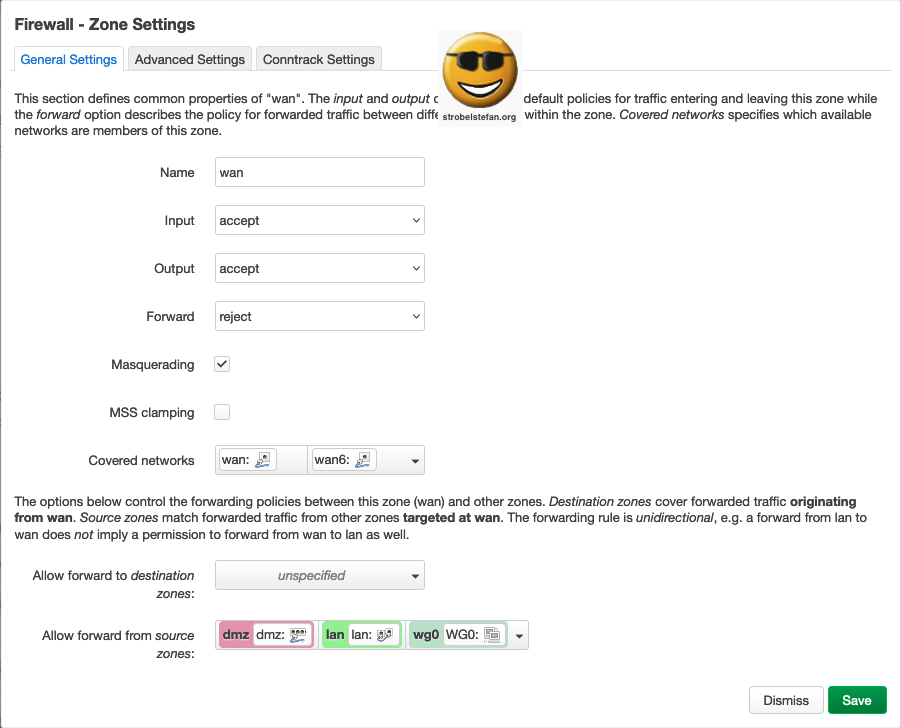This screenshot has height=728, width=900.
Task: Select the General Settings tab
Action: pyautogui.click(x=69, y=59)
